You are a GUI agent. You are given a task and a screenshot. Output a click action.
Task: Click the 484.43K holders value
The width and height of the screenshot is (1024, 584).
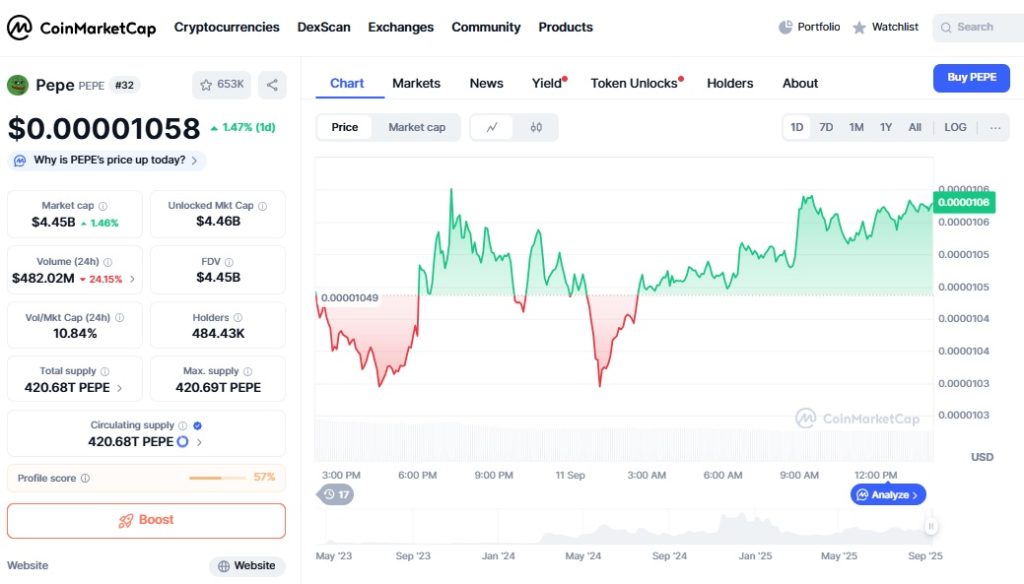pos(218,334)
